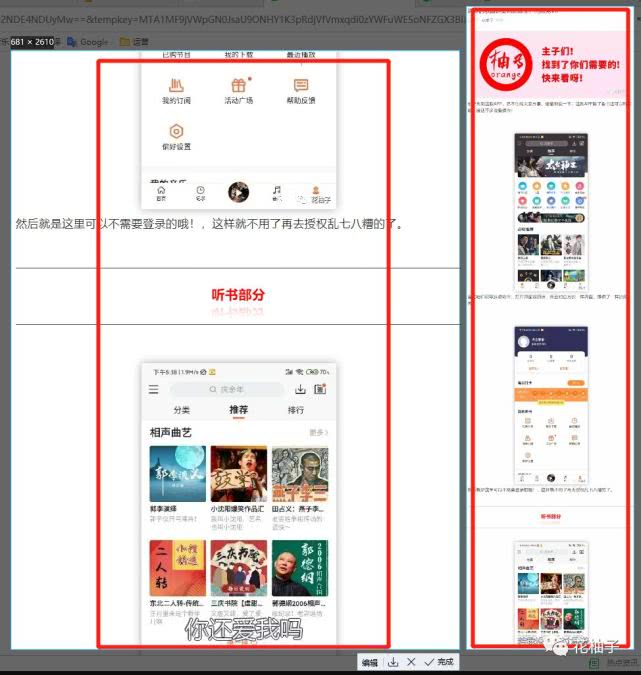The width and height of the screenshot is (641, 675).
Task: Select the 最近播放 label
Action: [x=301, y=55]
